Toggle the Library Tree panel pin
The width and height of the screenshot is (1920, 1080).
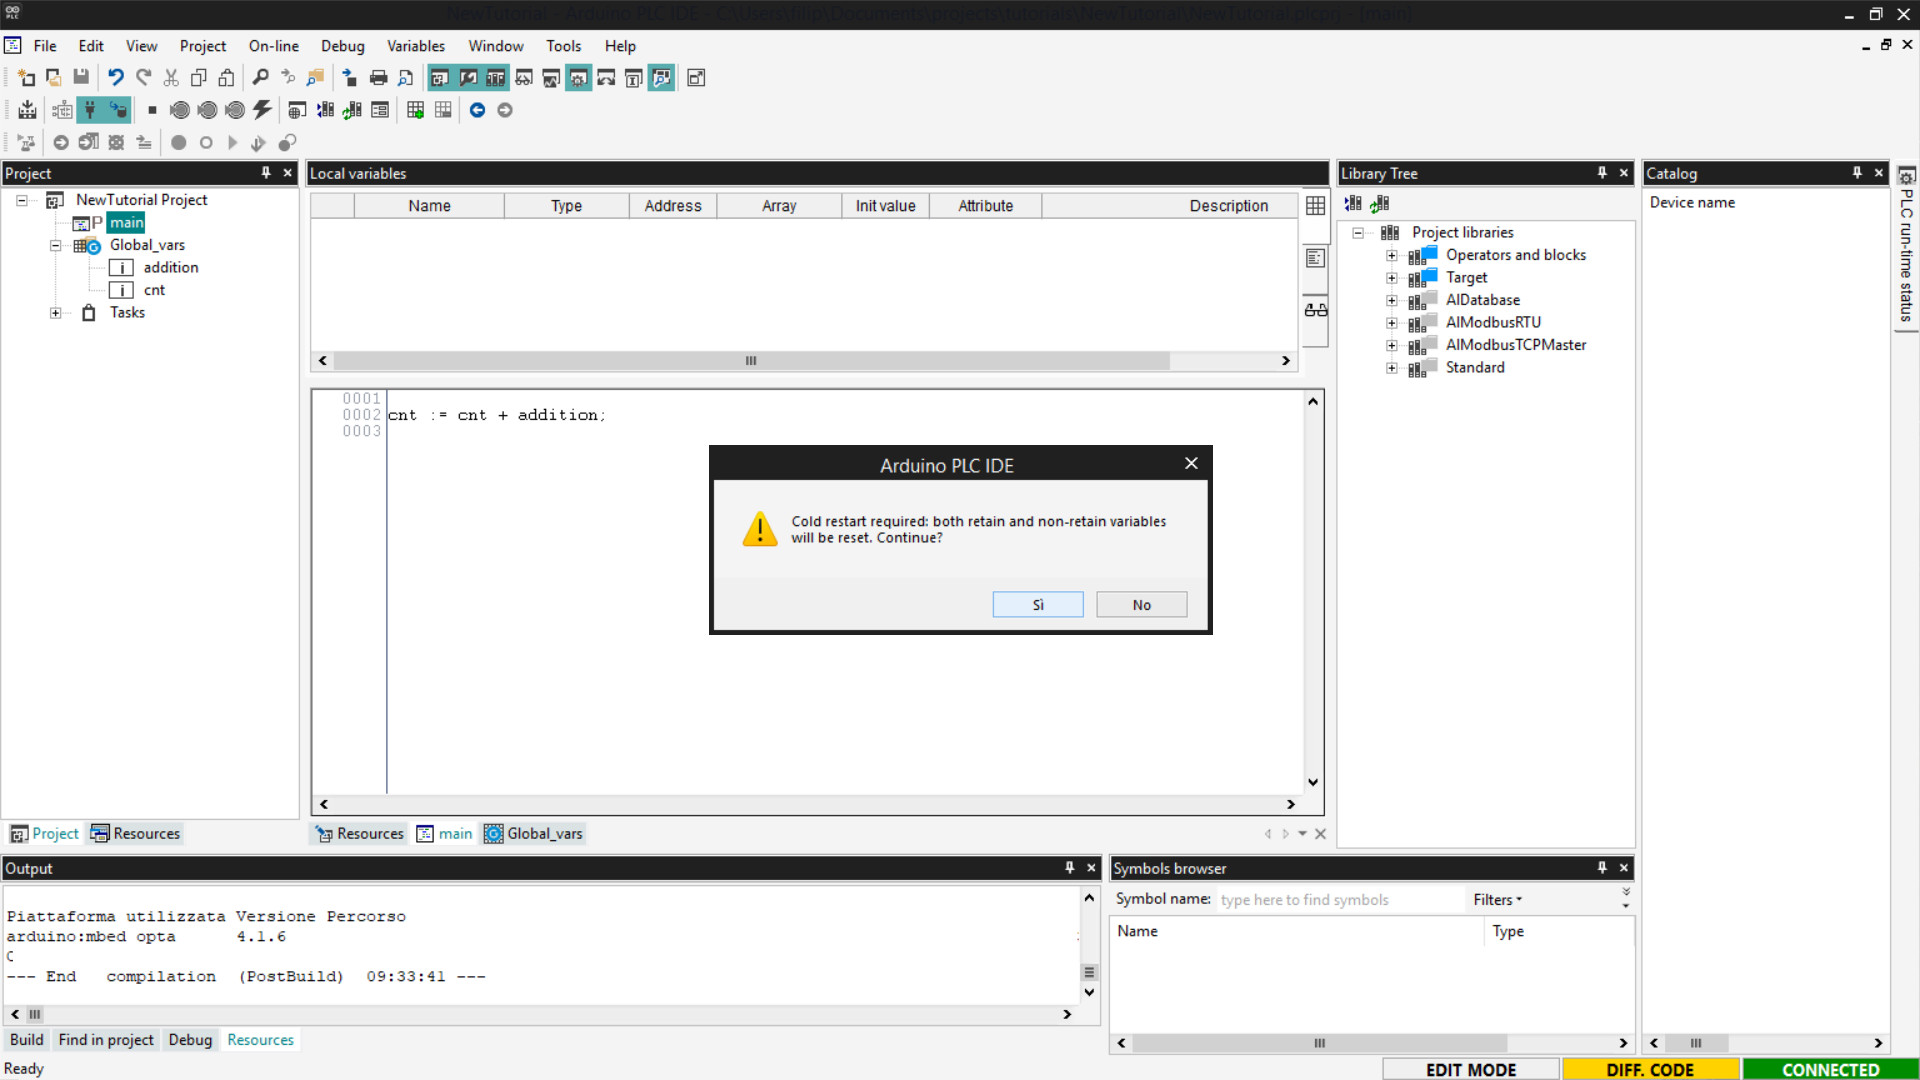tap(1602, 173)
